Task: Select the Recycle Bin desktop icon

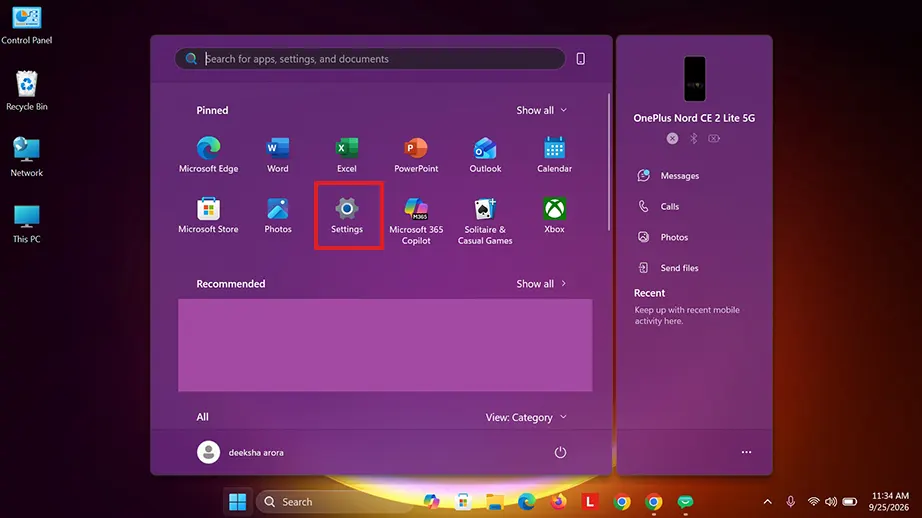Action: [x=26, y=91]
